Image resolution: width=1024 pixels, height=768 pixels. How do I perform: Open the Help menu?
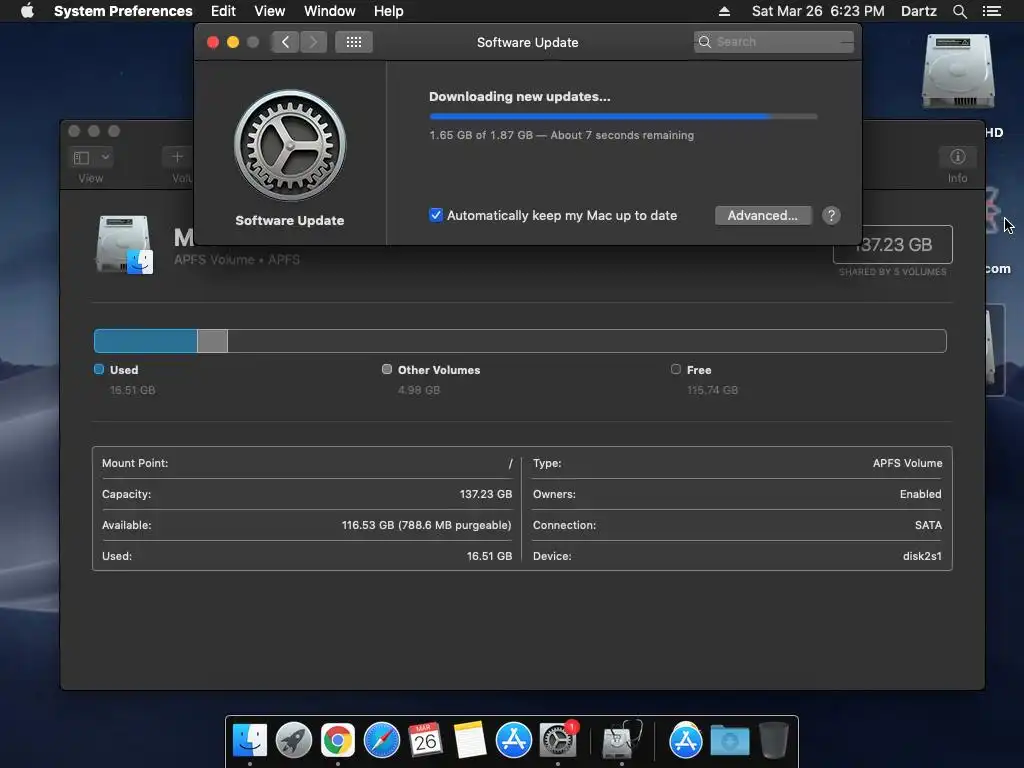point(389,11)
